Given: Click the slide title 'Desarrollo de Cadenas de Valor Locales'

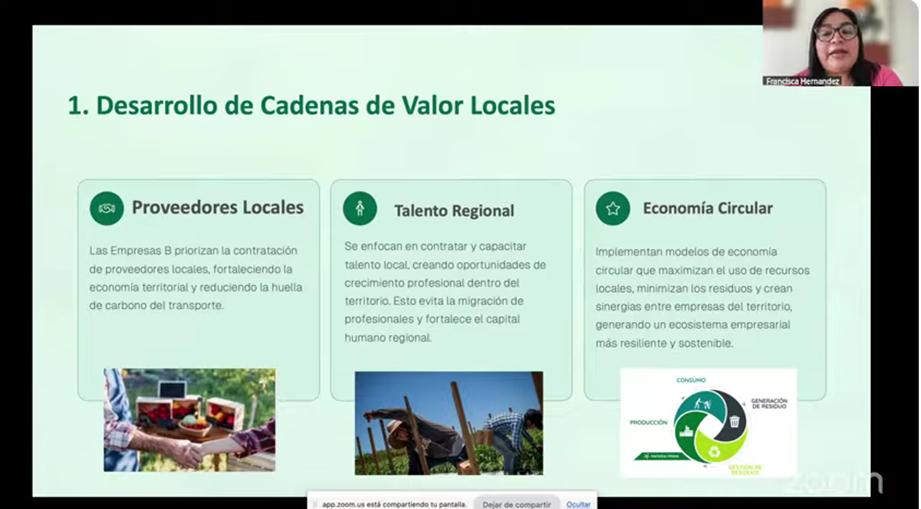Looking at the screenshot, I should coord(311,105).
